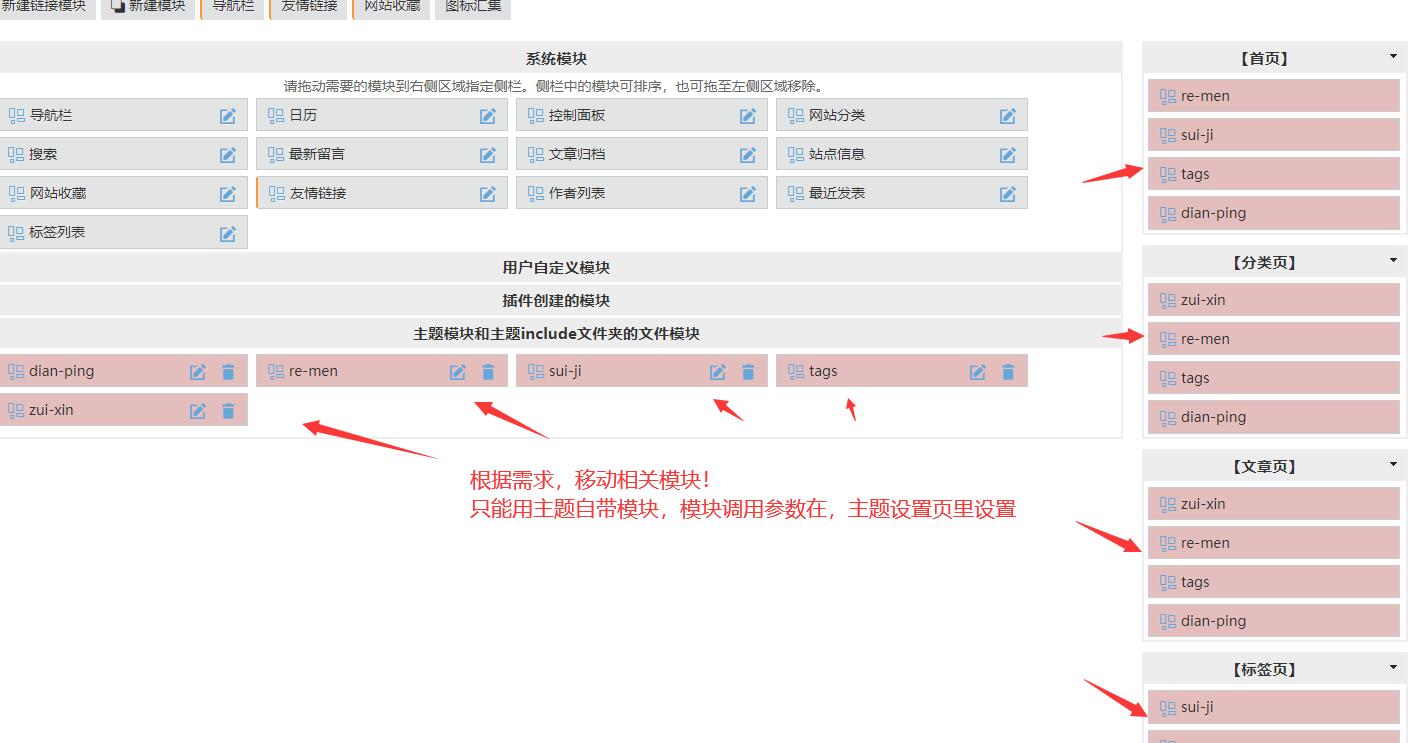Edit the 友情链接 module
The width and height of the screenshot is (1411, 743).
(x=488, y=194)
